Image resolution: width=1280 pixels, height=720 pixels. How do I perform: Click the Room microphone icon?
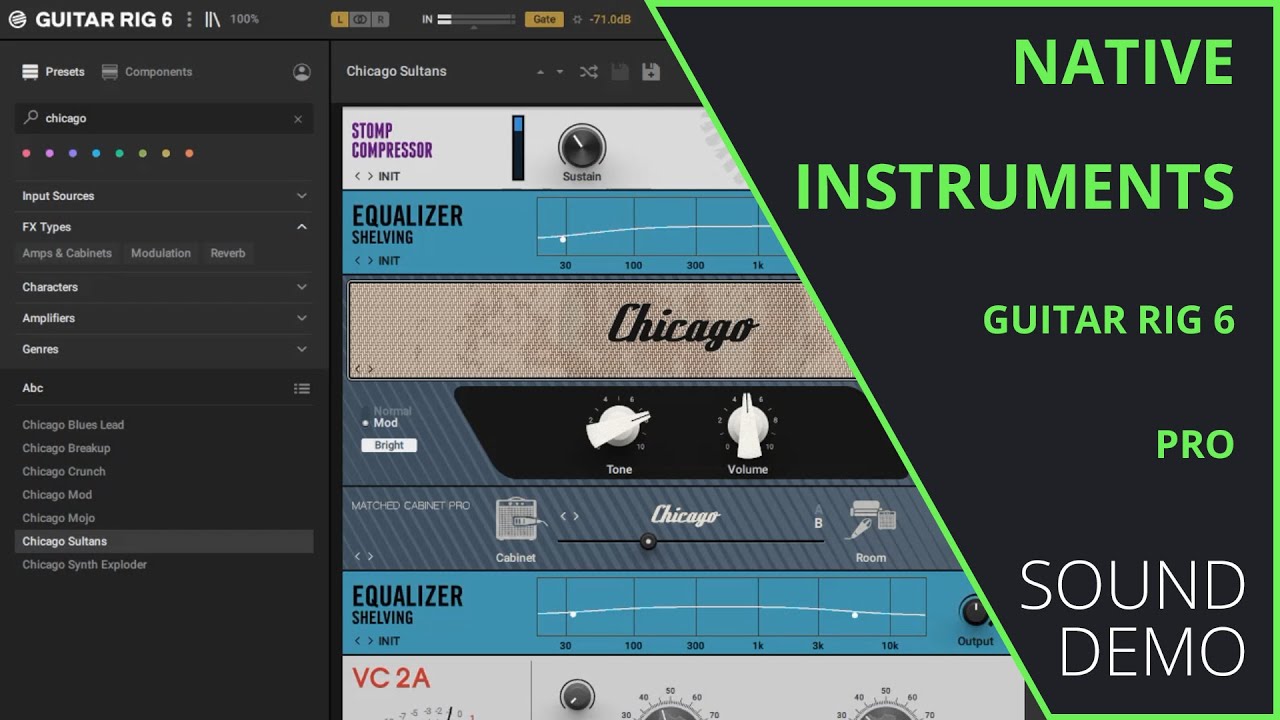[872, 521]
